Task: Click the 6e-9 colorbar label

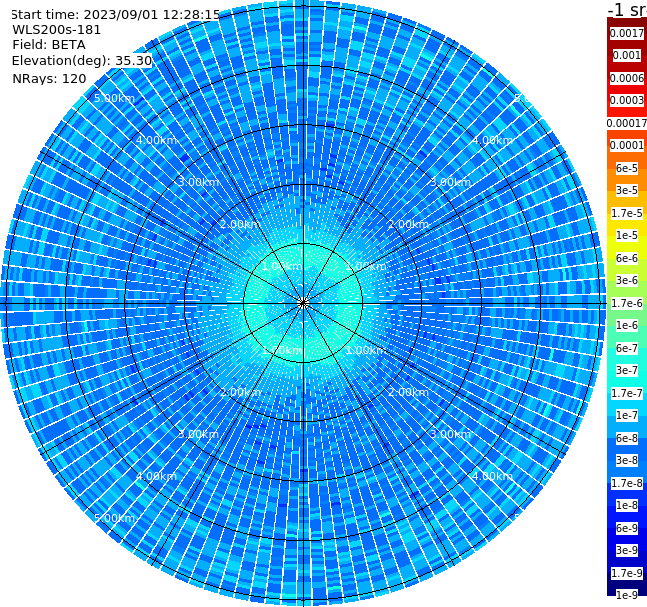Action: click(x=627, y=528)
